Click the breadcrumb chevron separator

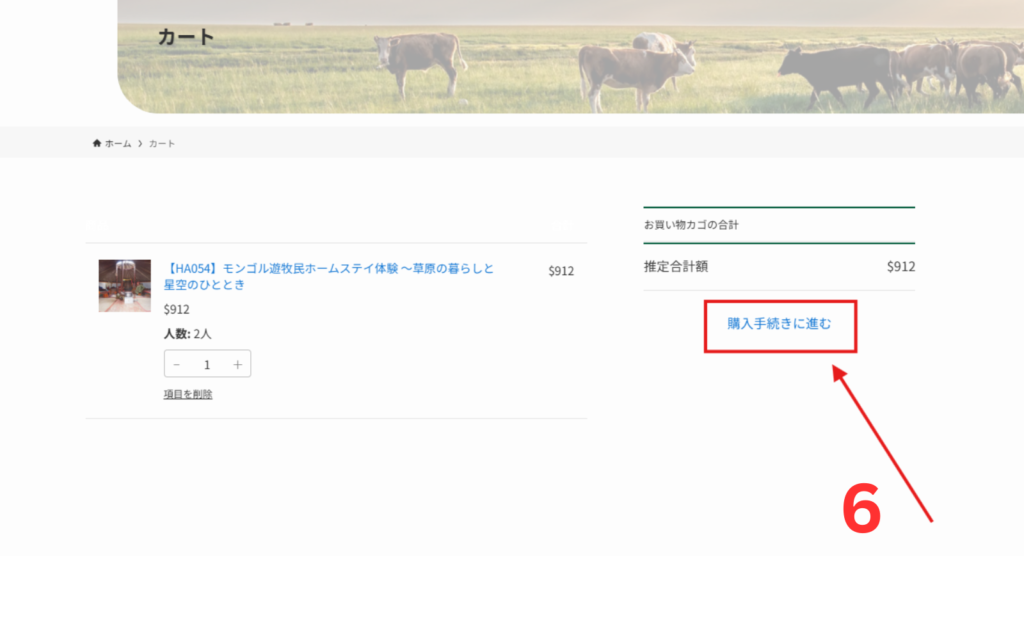point(140,144)
